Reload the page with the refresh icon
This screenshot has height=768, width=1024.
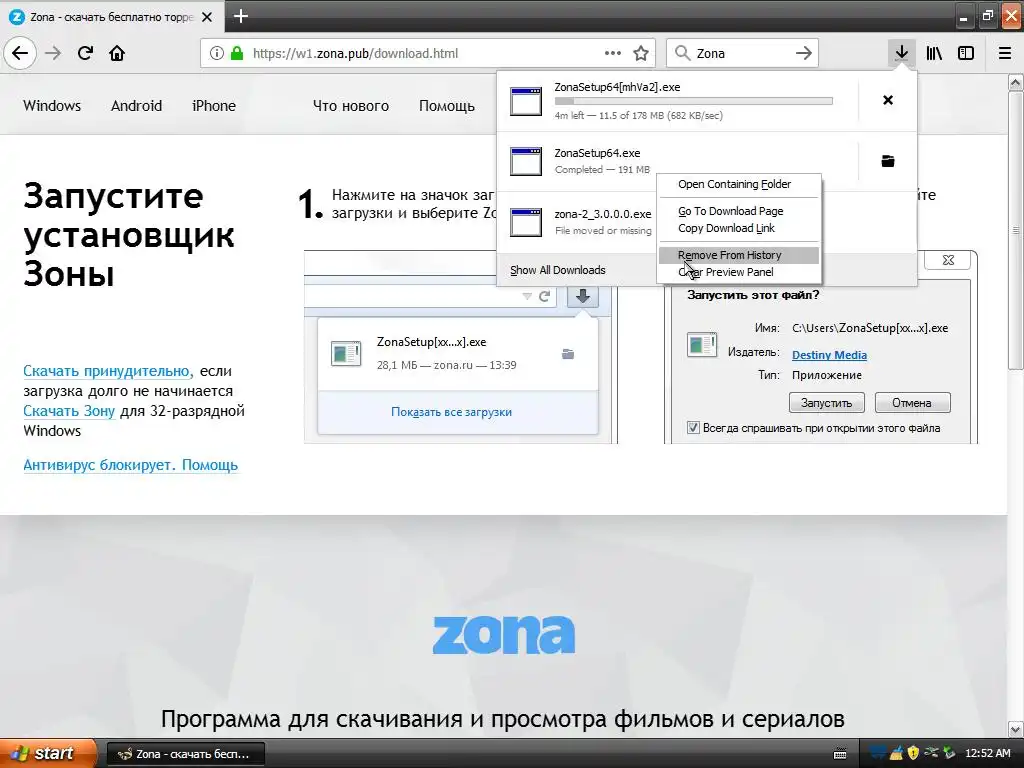[85, 54]
